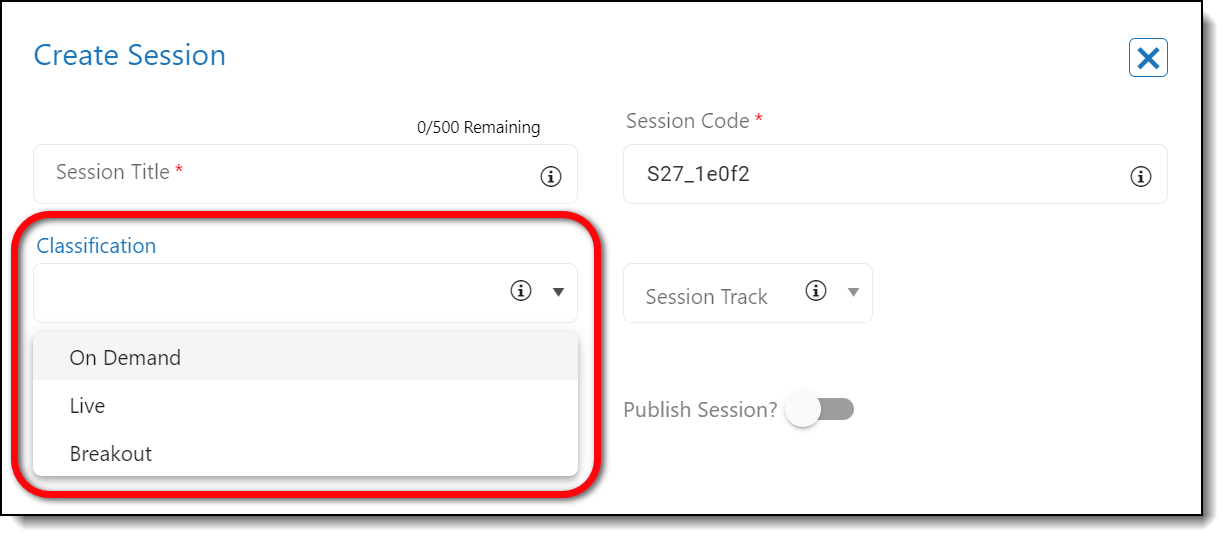Click the Session Code info icon
The width and height of the screenshot is (1228, 541).
tap(1140, 176)
